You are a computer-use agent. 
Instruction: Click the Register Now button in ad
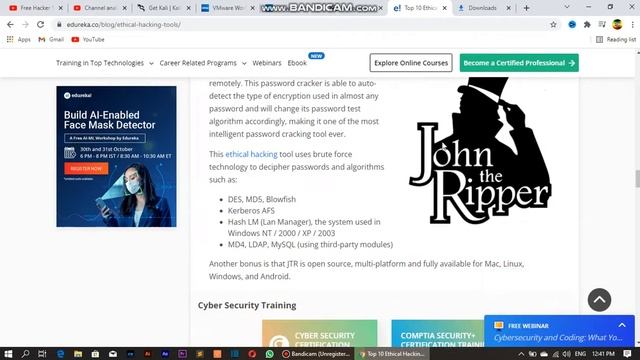(86, 168)
